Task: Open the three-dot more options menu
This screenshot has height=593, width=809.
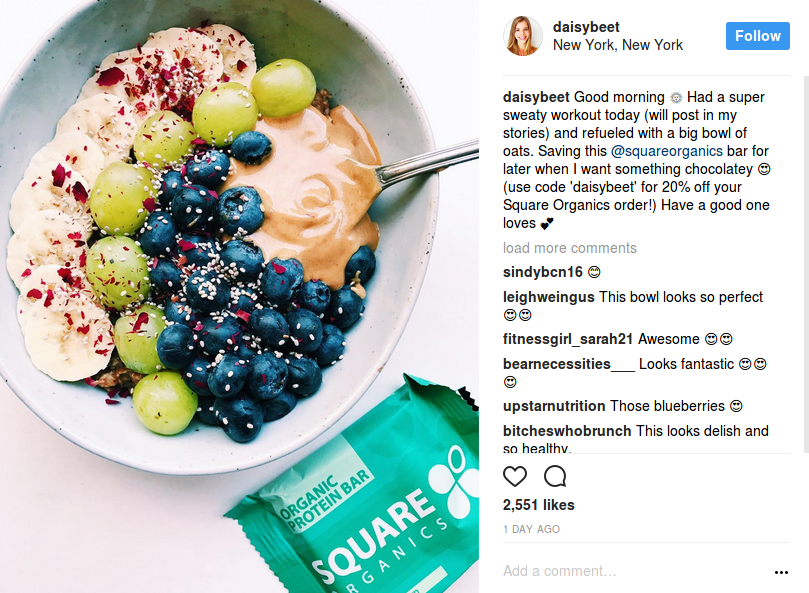Action: (x=781, y=572)
